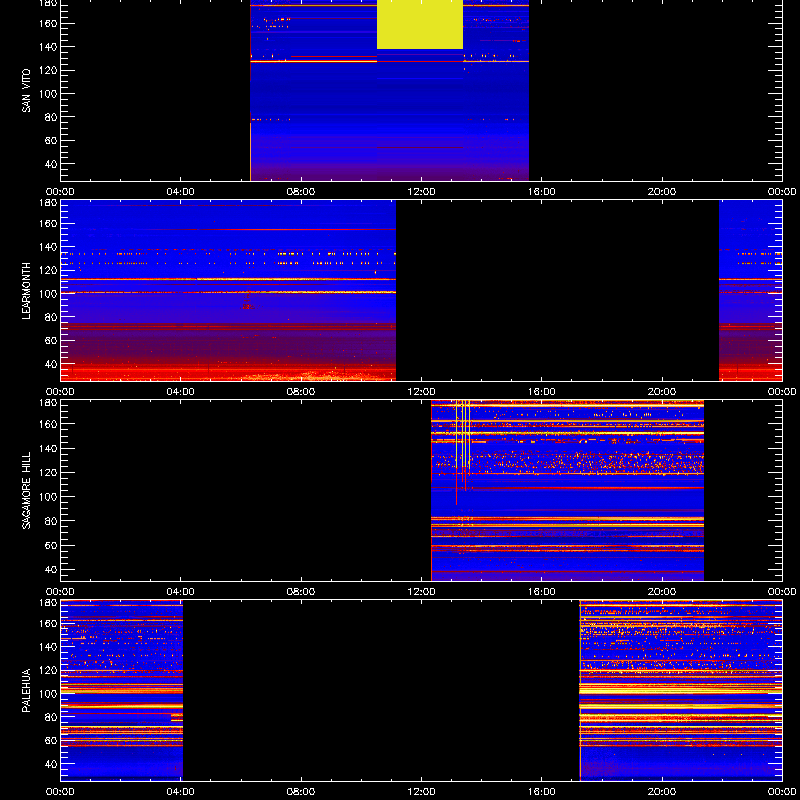This screenshot has width=800, height=800.
Task: Click Sagamore Hill's 04:00 time tick label
Action: [x=181, y=592]
